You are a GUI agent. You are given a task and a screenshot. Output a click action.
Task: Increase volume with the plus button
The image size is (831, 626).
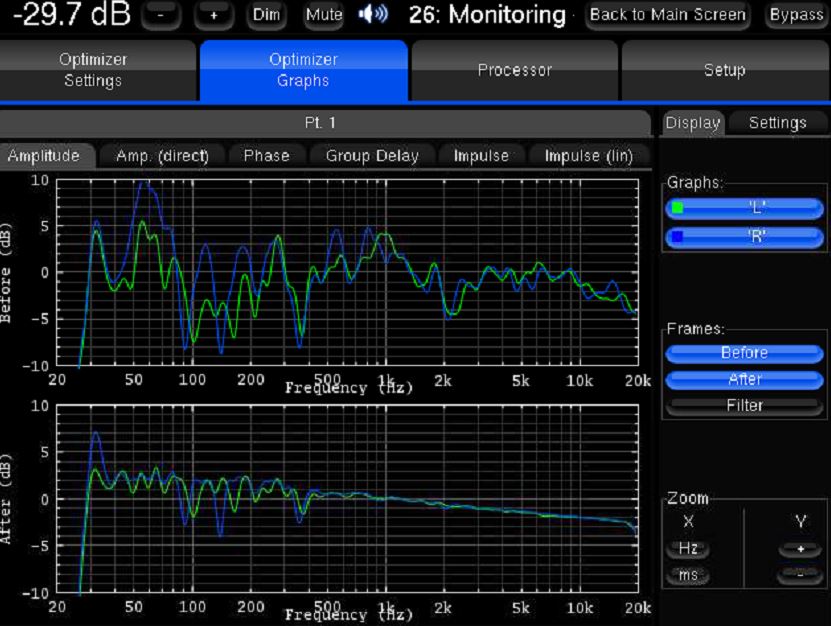[x=214, y=15]
